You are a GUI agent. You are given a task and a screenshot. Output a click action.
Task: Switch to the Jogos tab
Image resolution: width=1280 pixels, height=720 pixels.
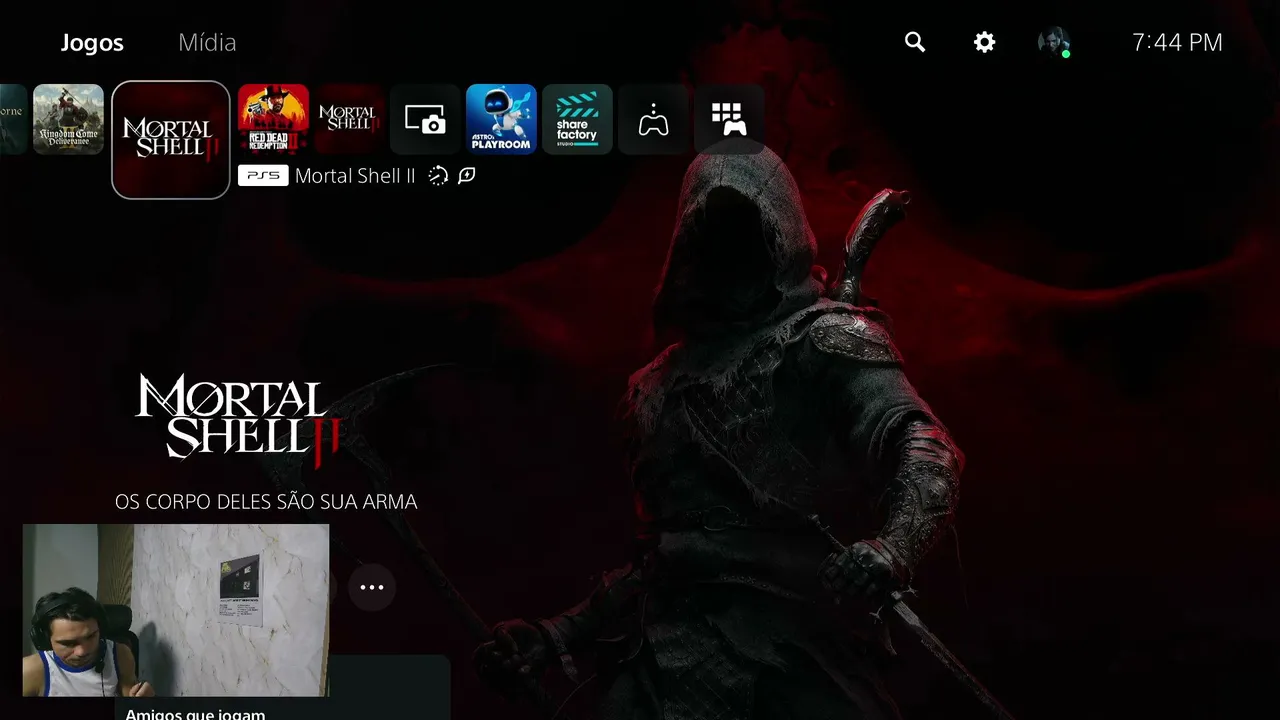coord(92,43)
